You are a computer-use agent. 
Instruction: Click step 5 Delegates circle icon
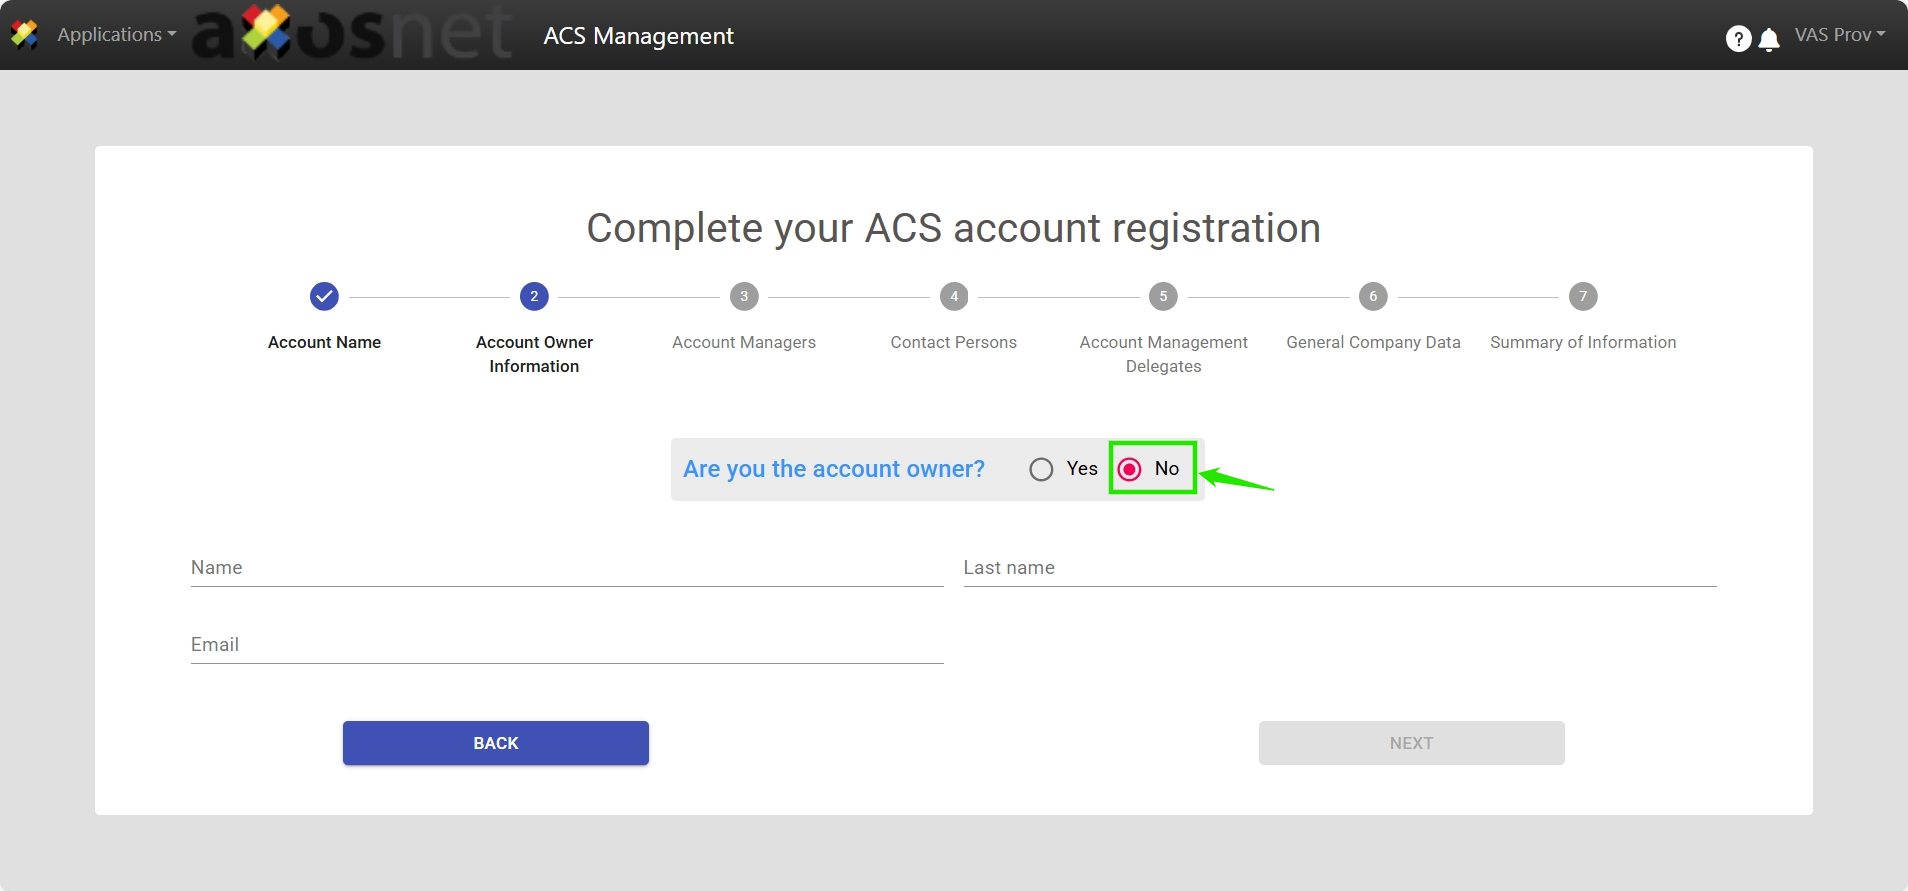tap(1163, 296)
